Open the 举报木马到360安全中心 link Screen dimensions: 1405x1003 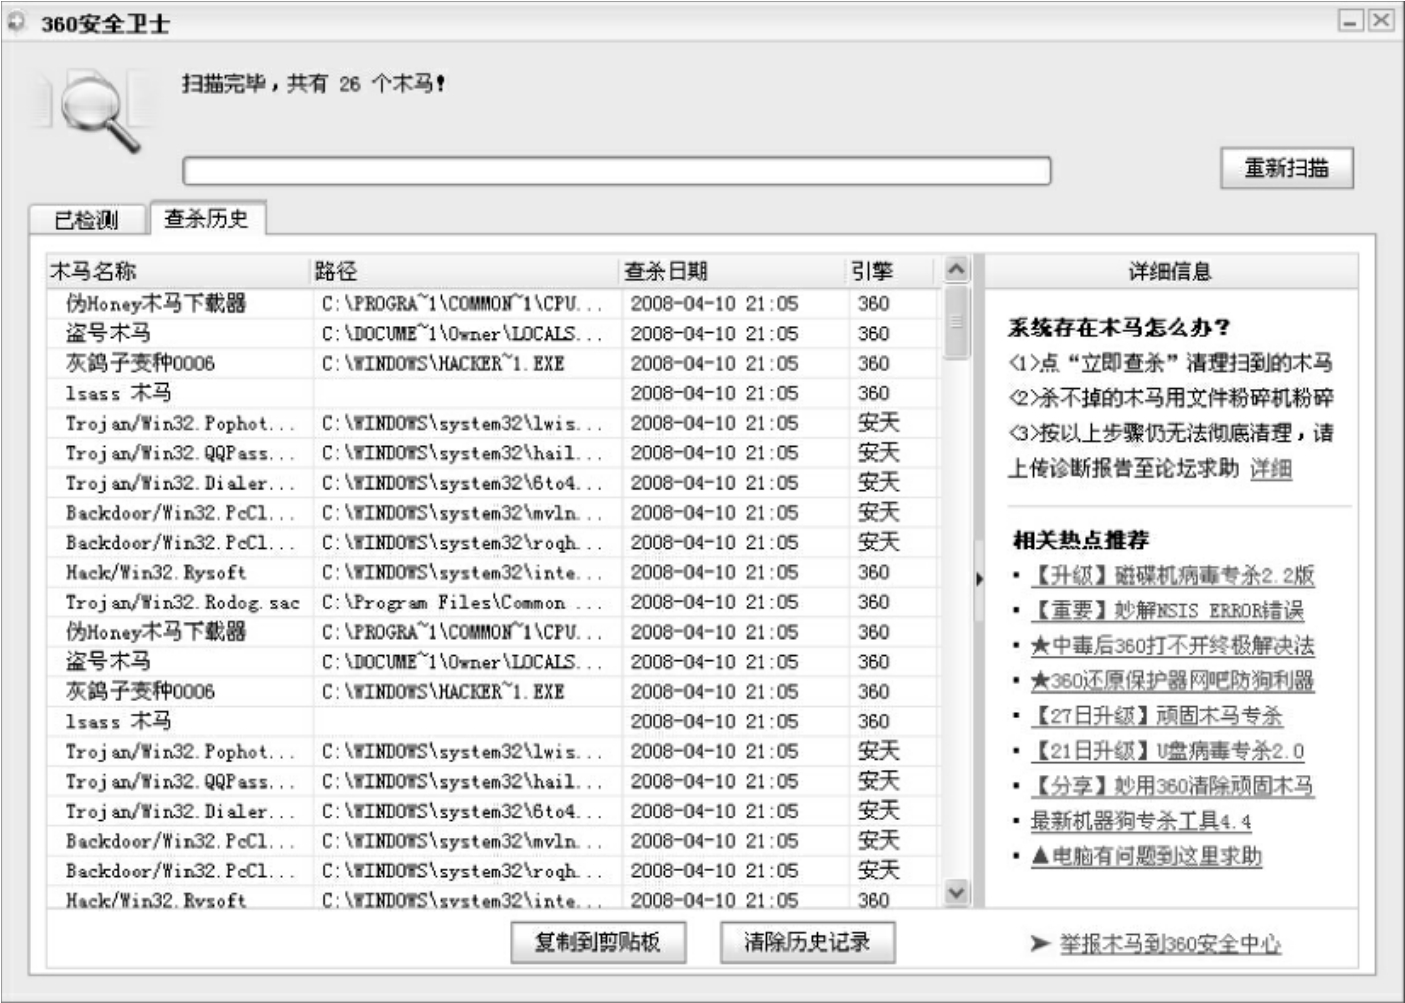[x=1170, y=944]
